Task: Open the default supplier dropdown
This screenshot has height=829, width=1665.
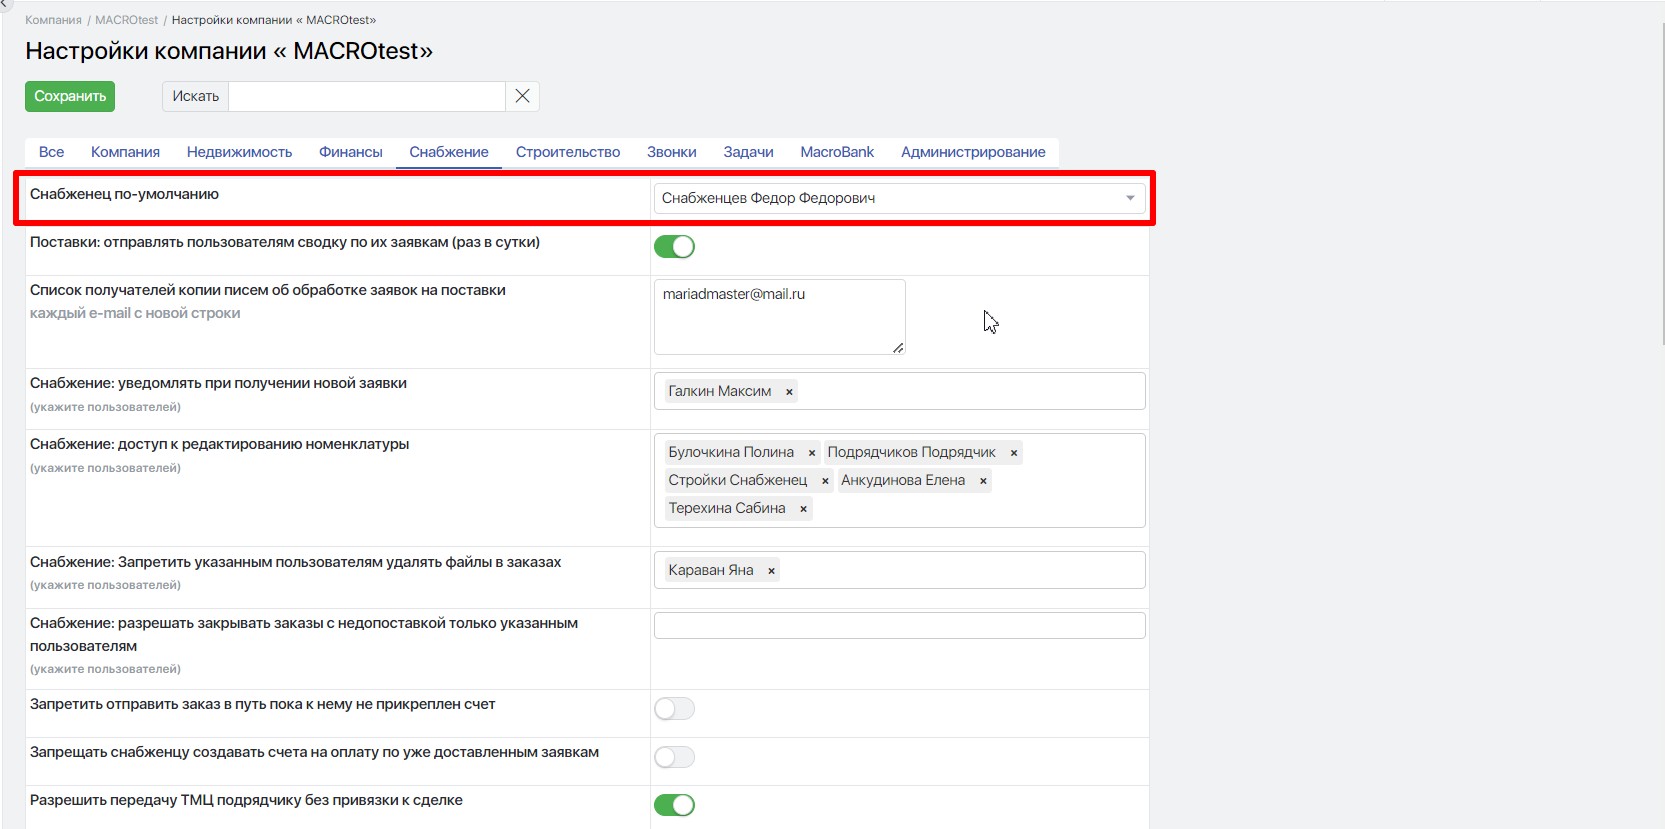Action: (x=899, y=198)
